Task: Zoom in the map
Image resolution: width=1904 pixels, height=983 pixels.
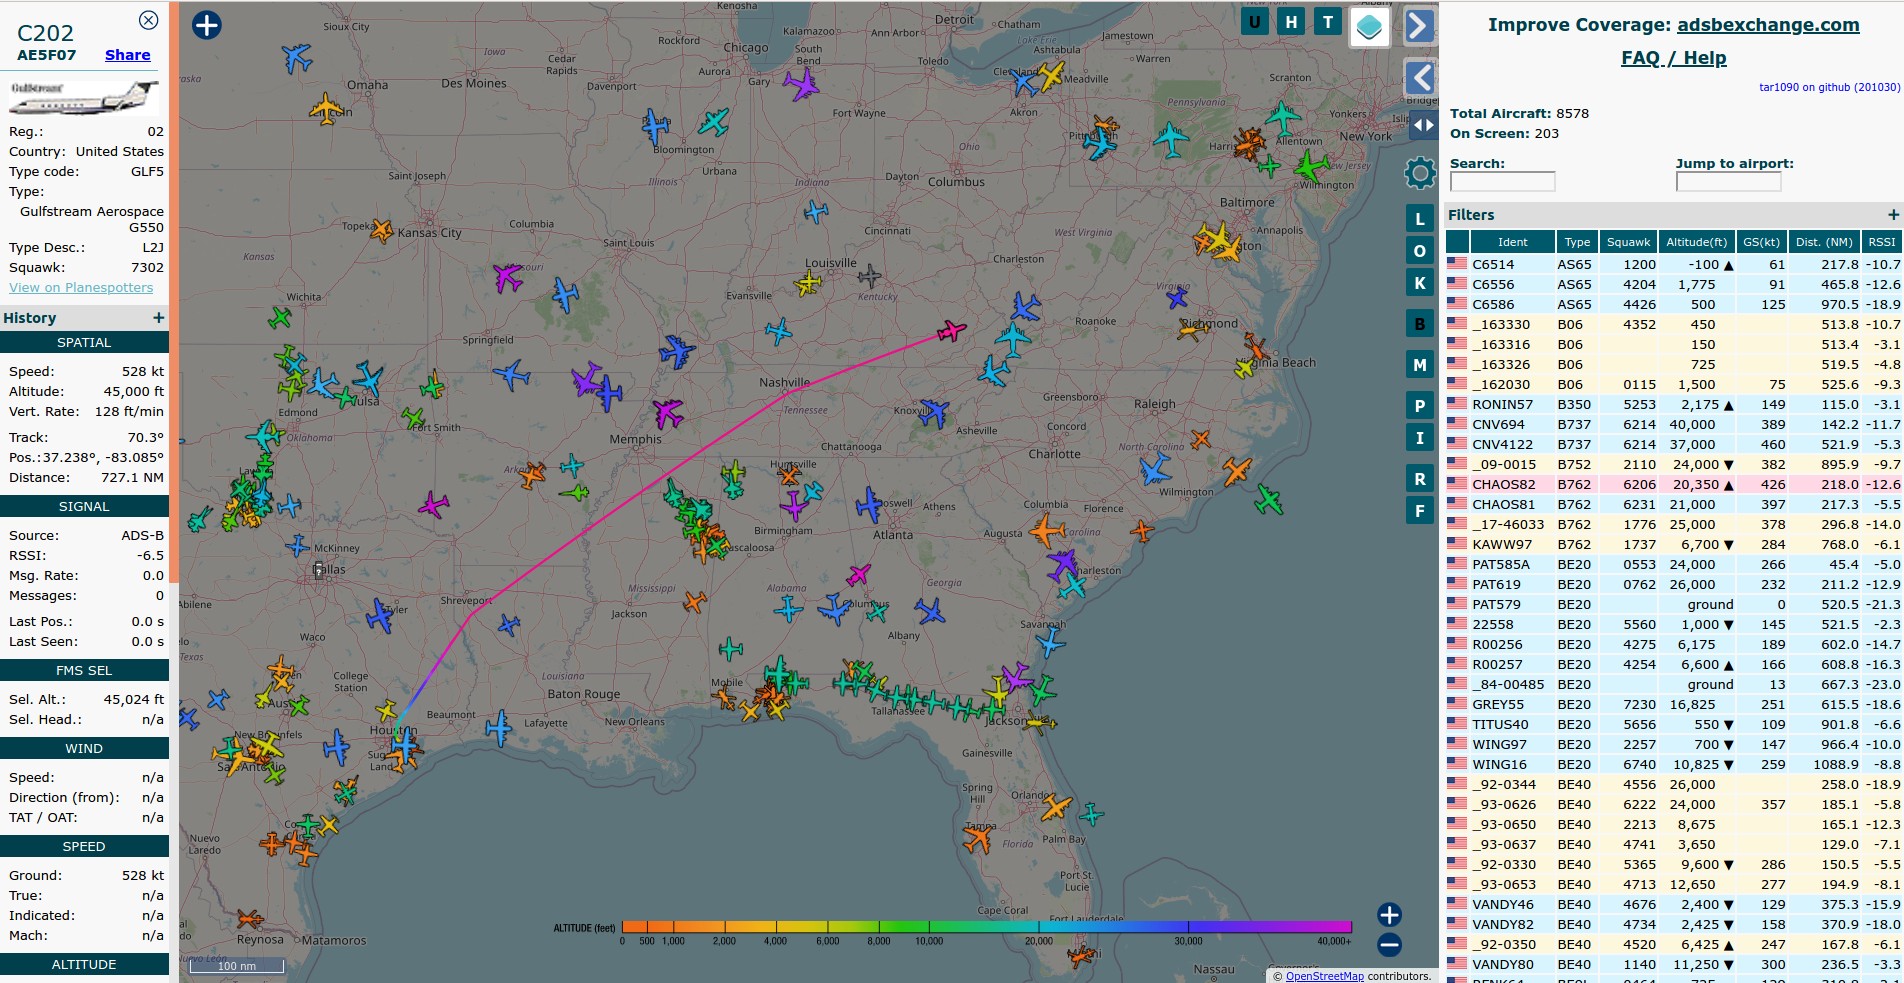Action: tap(1389, 915)
